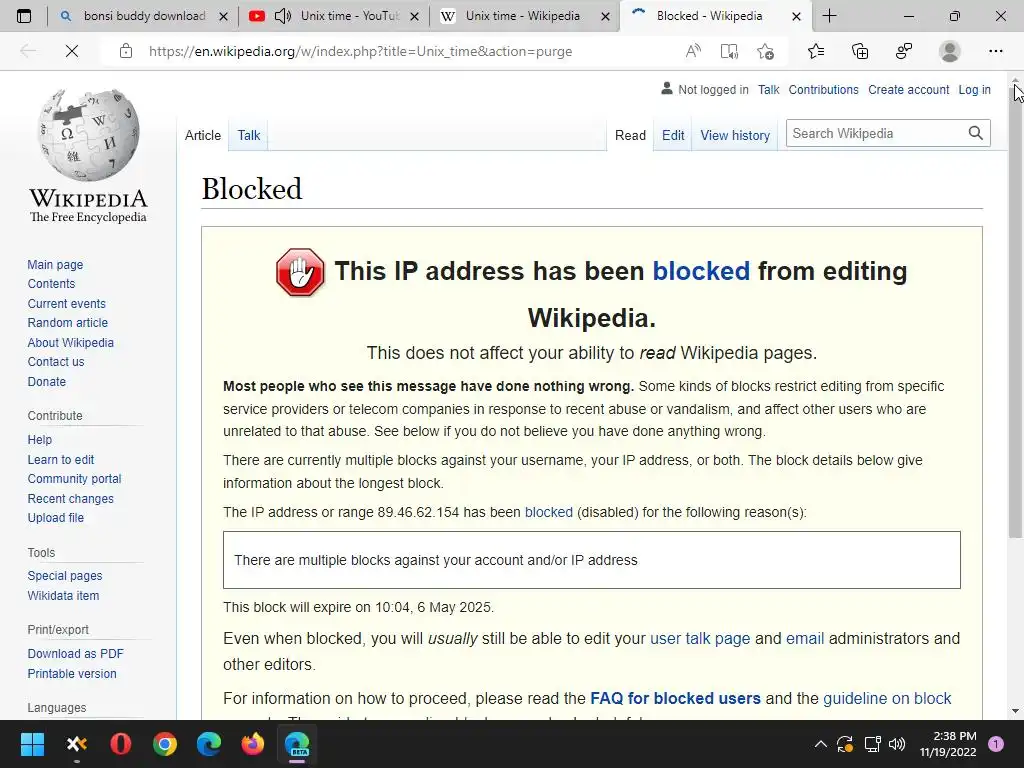Click the search magnifier button
The image size is (1024, 768).
click(976, 133)
